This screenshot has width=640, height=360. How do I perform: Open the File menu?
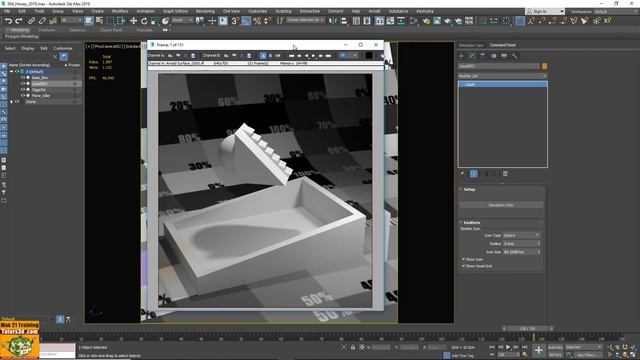7,11
